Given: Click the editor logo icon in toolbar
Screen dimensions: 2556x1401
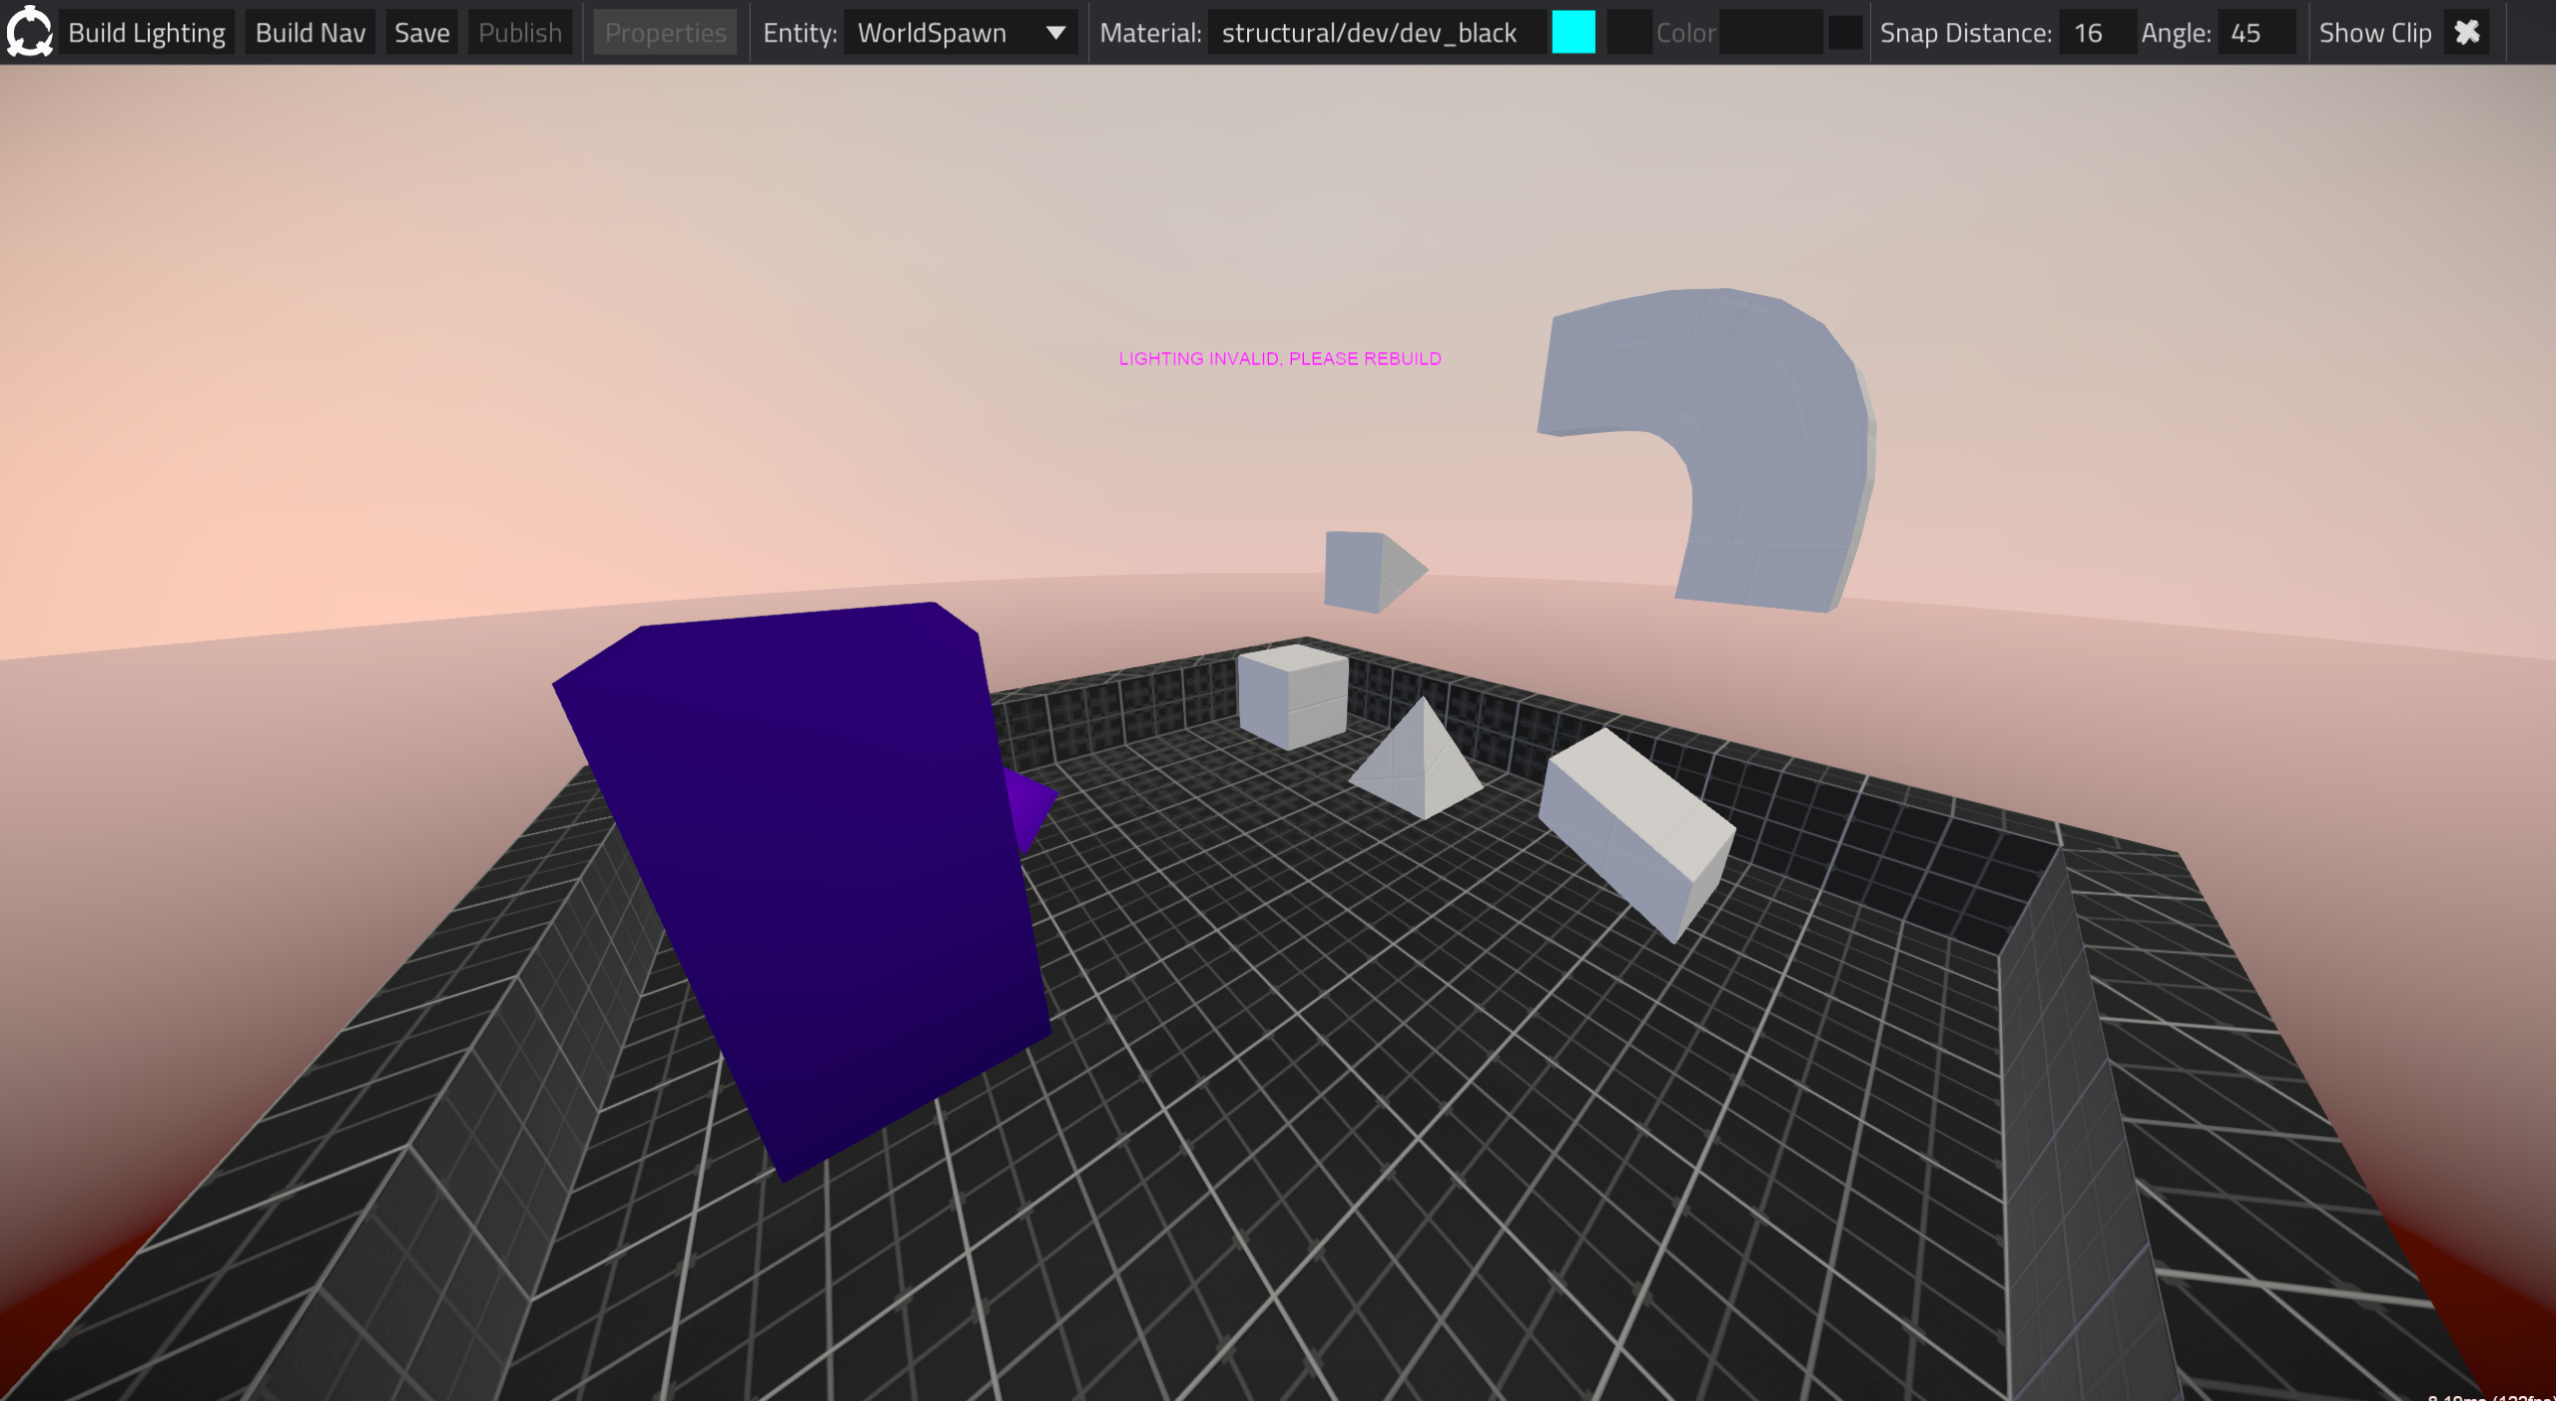Looking at the screenshot, I should (x=29, y=32).
